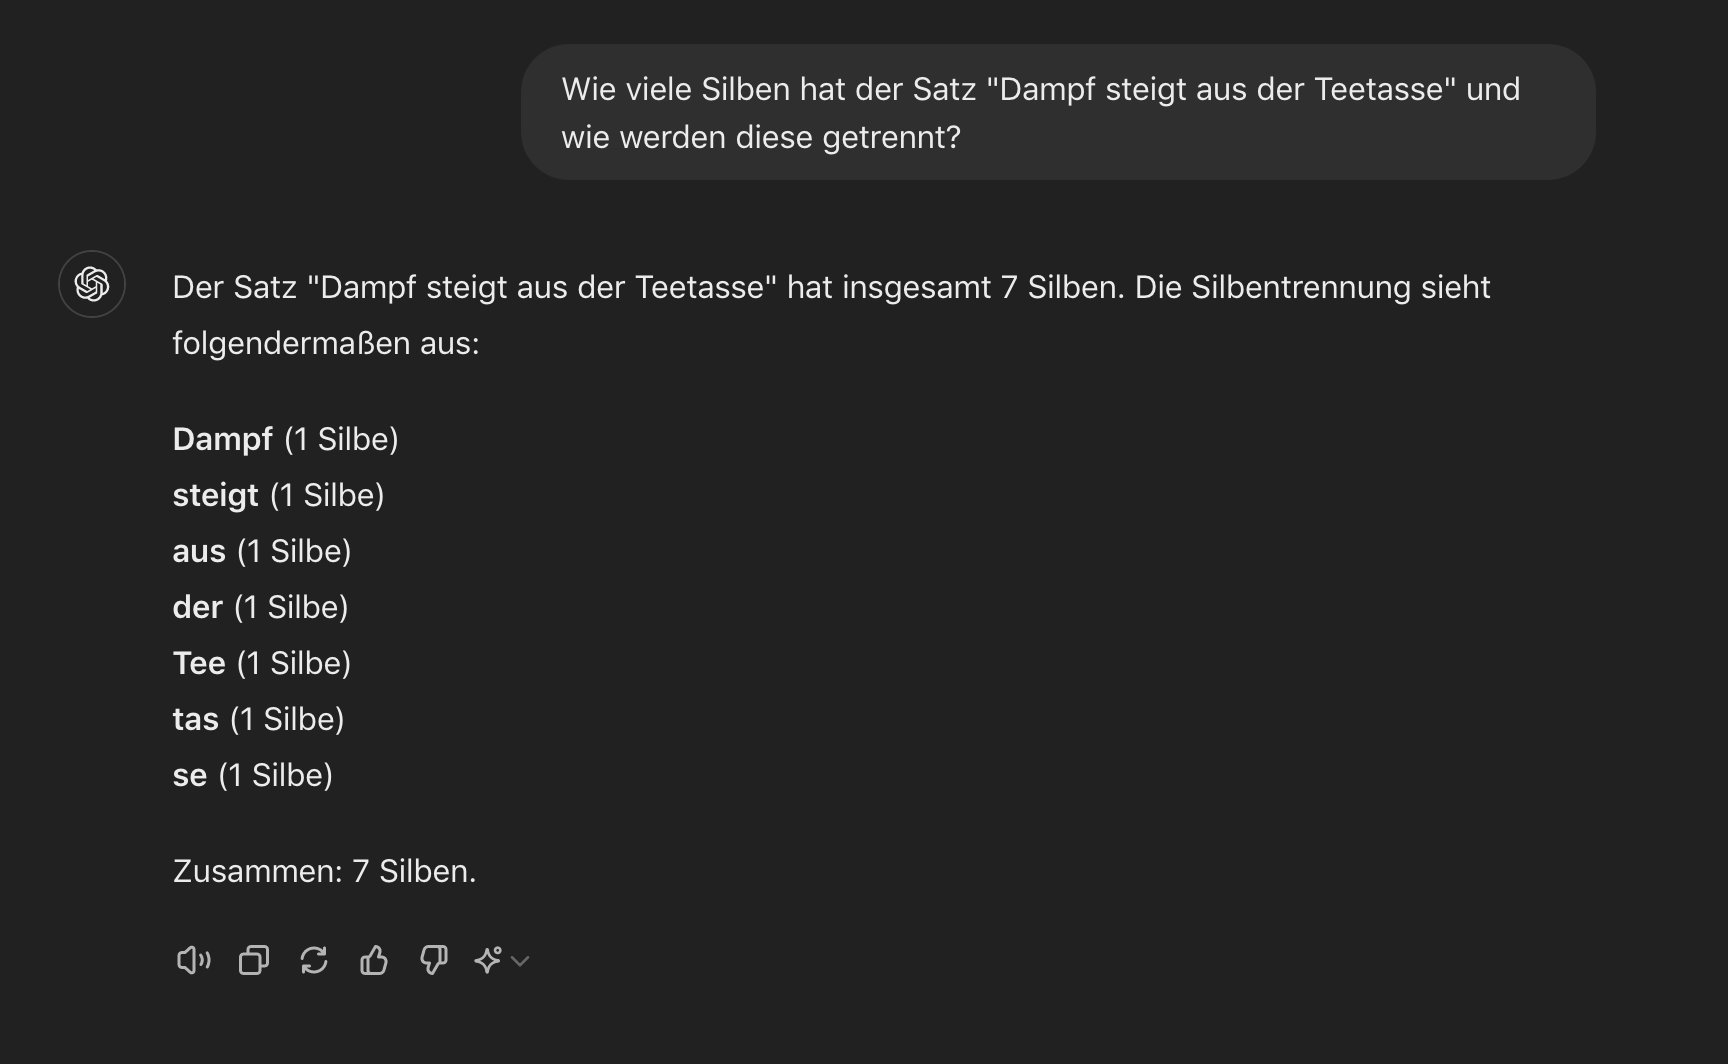This screenshot has width=1728, height=1064.
Task: Click the bold word "der" in the list
Action: (x=197, y=607)
